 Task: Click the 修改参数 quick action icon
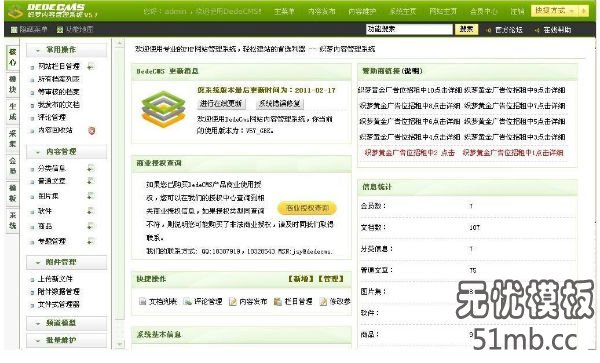(323, 302)
